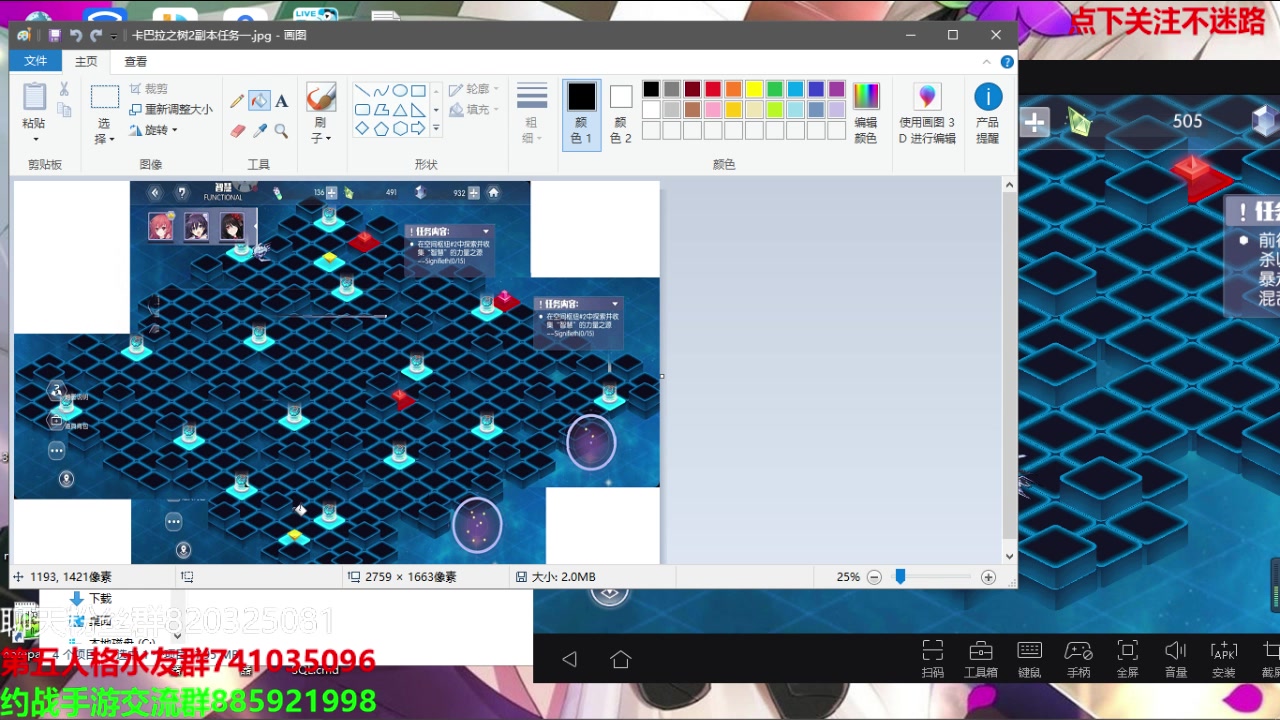Click Resize (重新调整大小) button
This screenshot has height=720, width=1280.
pos(169,109)
